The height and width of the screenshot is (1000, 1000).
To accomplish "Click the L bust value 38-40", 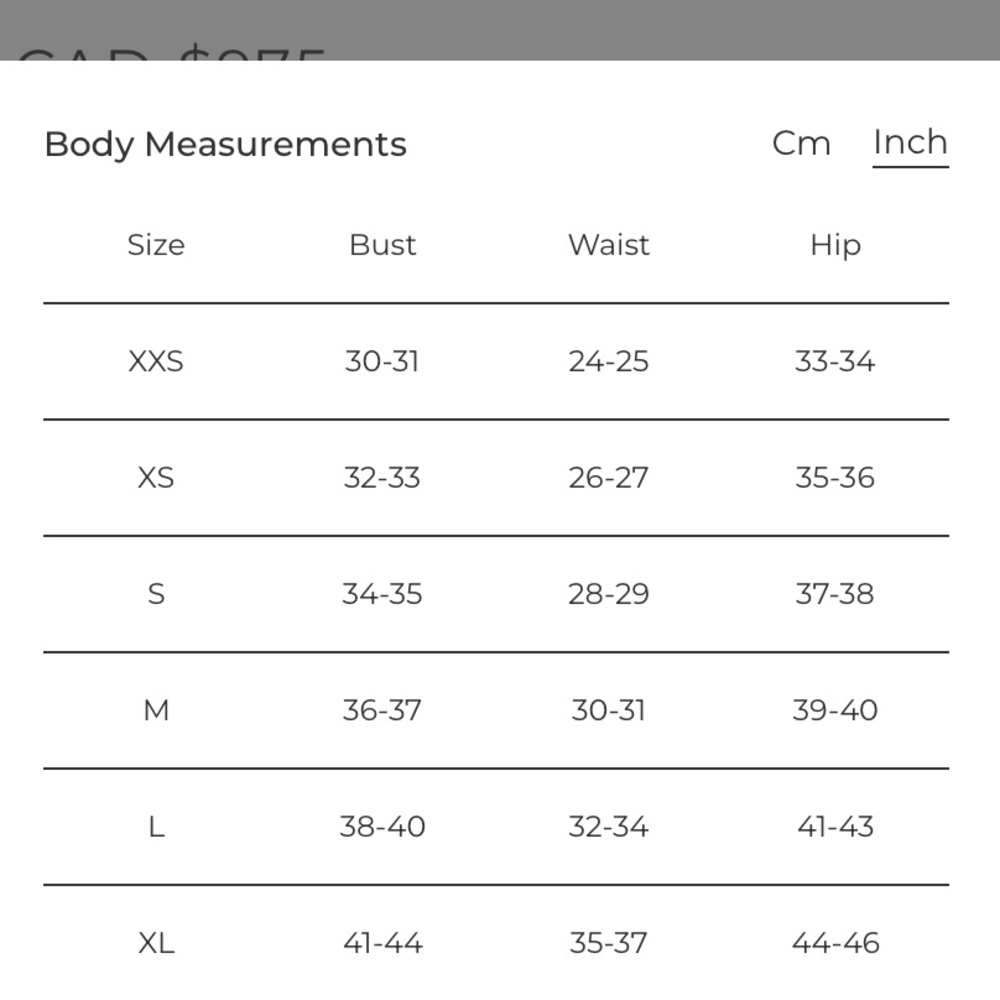I will tap(382, 827).
